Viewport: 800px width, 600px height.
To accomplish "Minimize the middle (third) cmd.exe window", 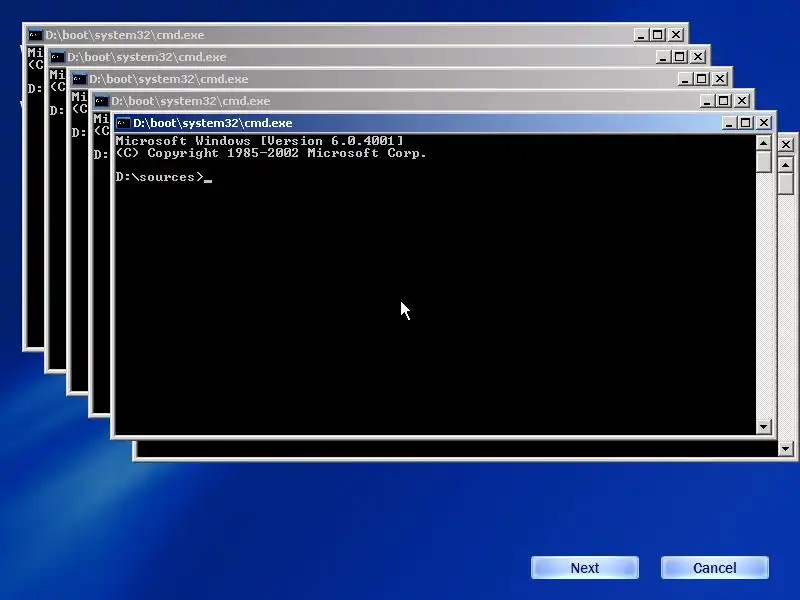I will click(x=685, y=79).
